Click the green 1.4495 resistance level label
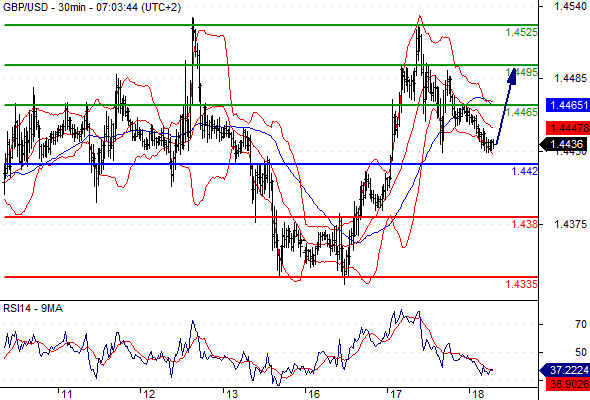The width and height of the screenshot is (590, 400). click(522, 72)
